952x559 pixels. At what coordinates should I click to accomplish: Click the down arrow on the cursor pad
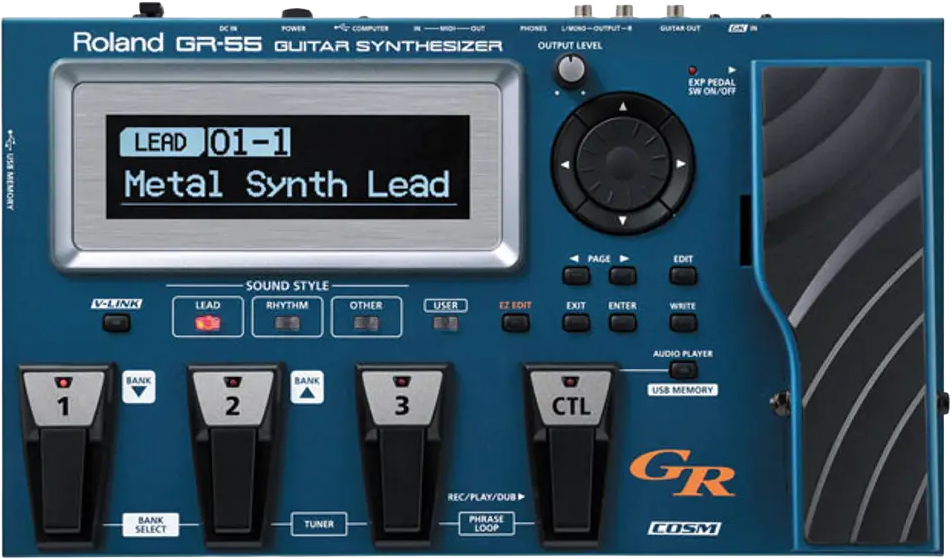(x=623, y=220)
